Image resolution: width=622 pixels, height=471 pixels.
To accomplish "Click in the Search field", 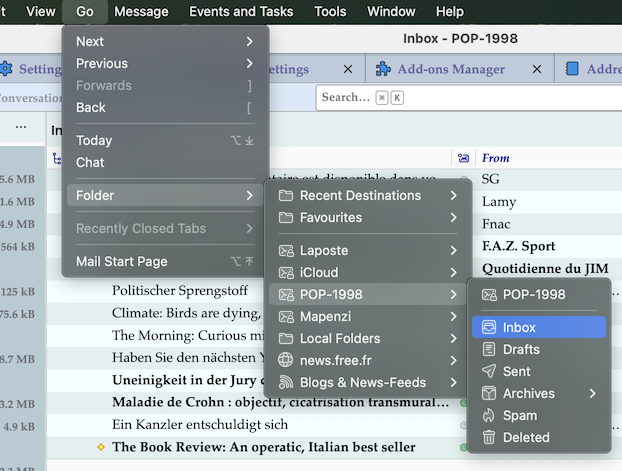I will click(x=469, y=98).
